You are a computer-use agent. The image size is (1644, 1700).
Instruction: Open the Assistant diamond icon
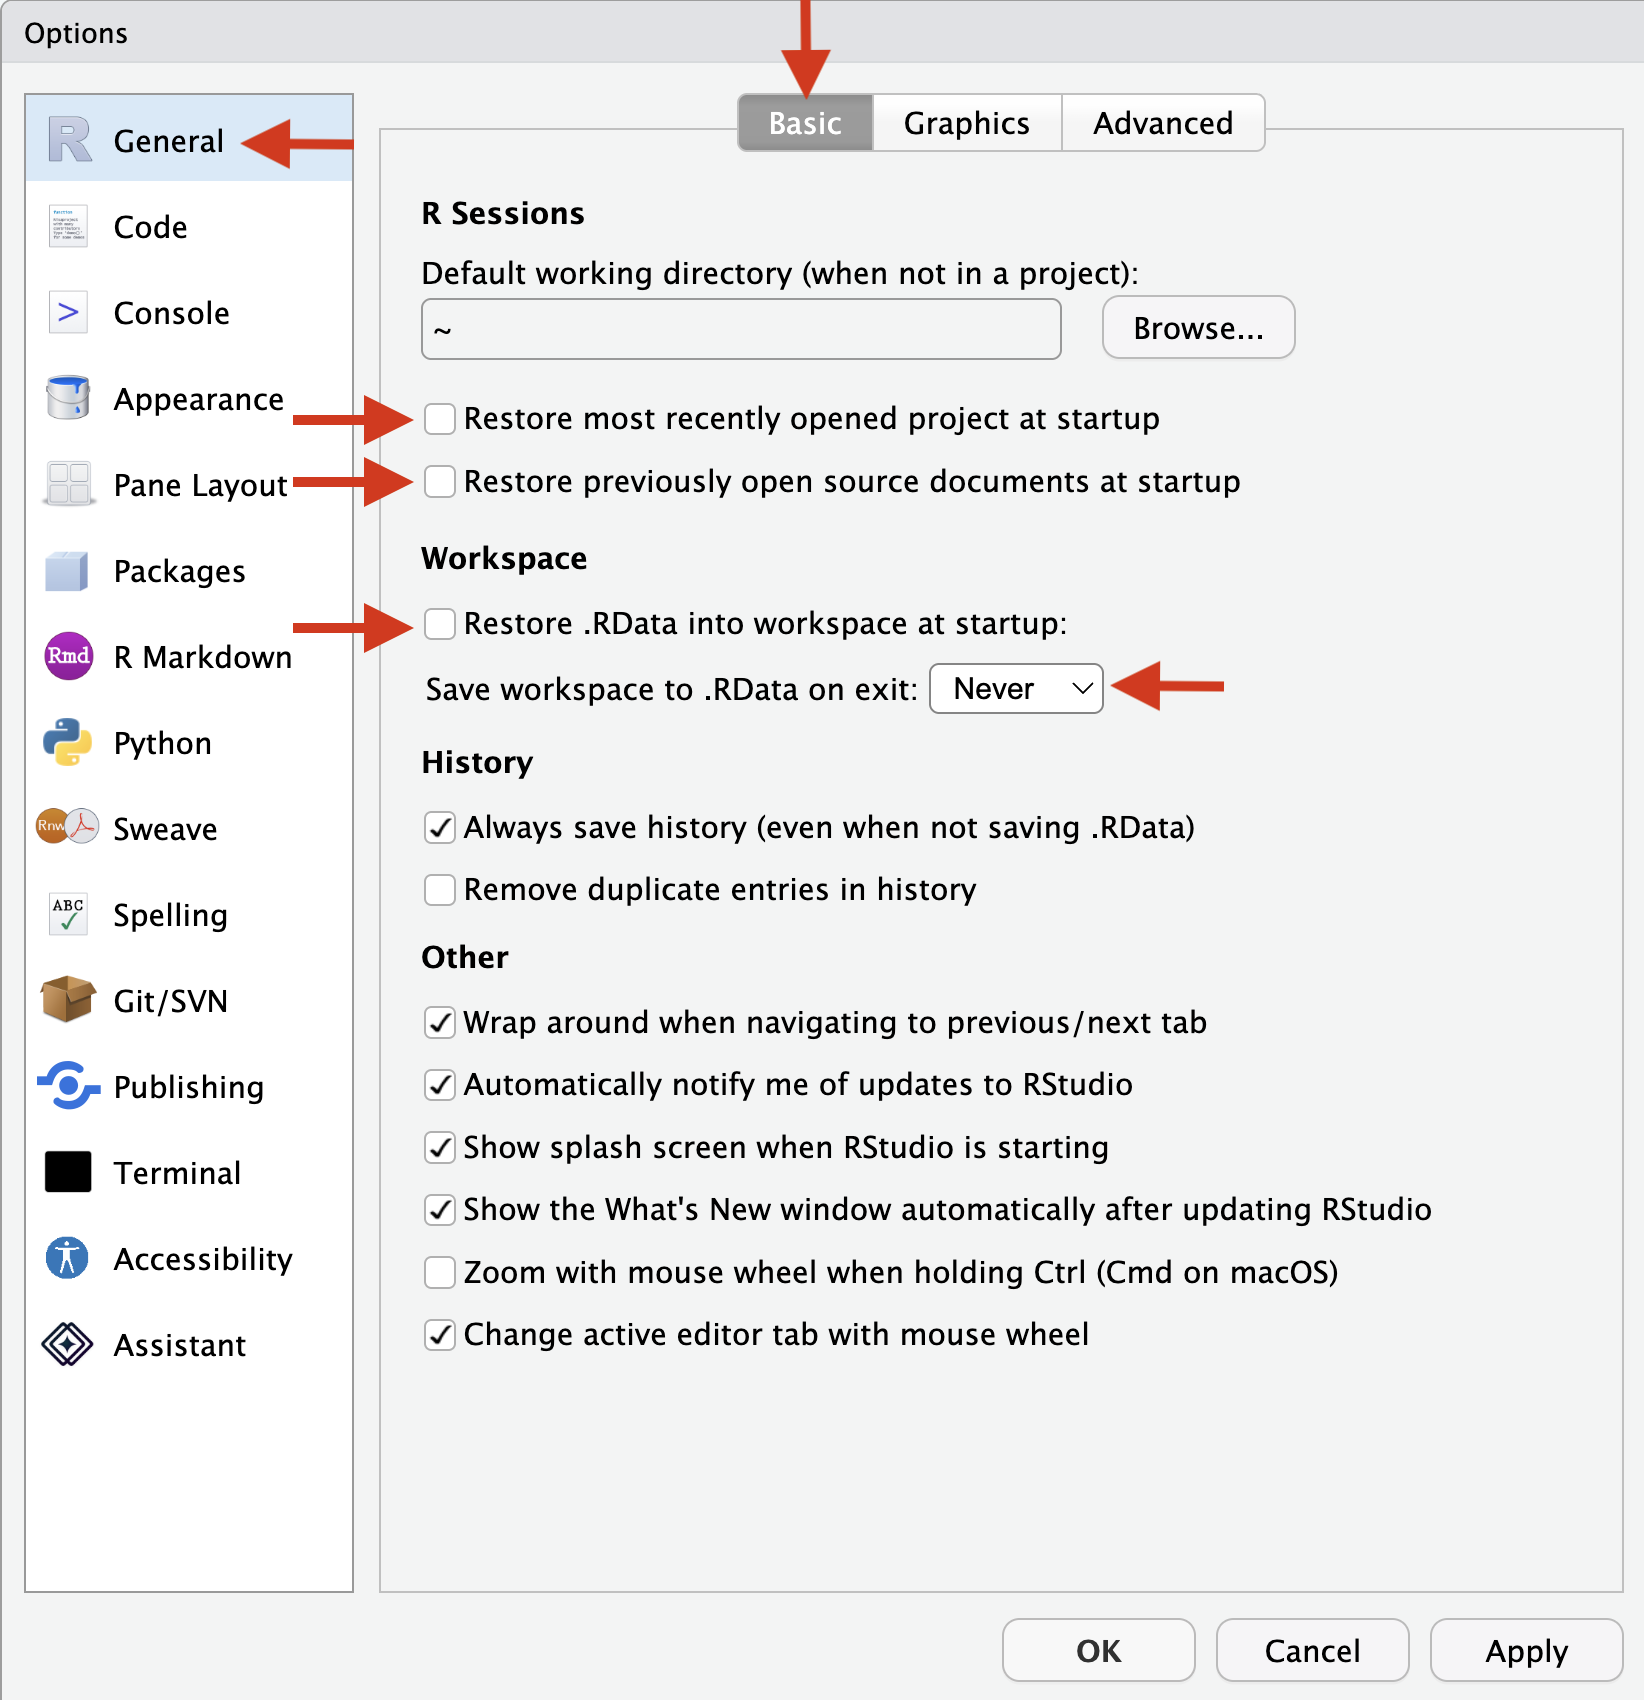(68, 1344)
